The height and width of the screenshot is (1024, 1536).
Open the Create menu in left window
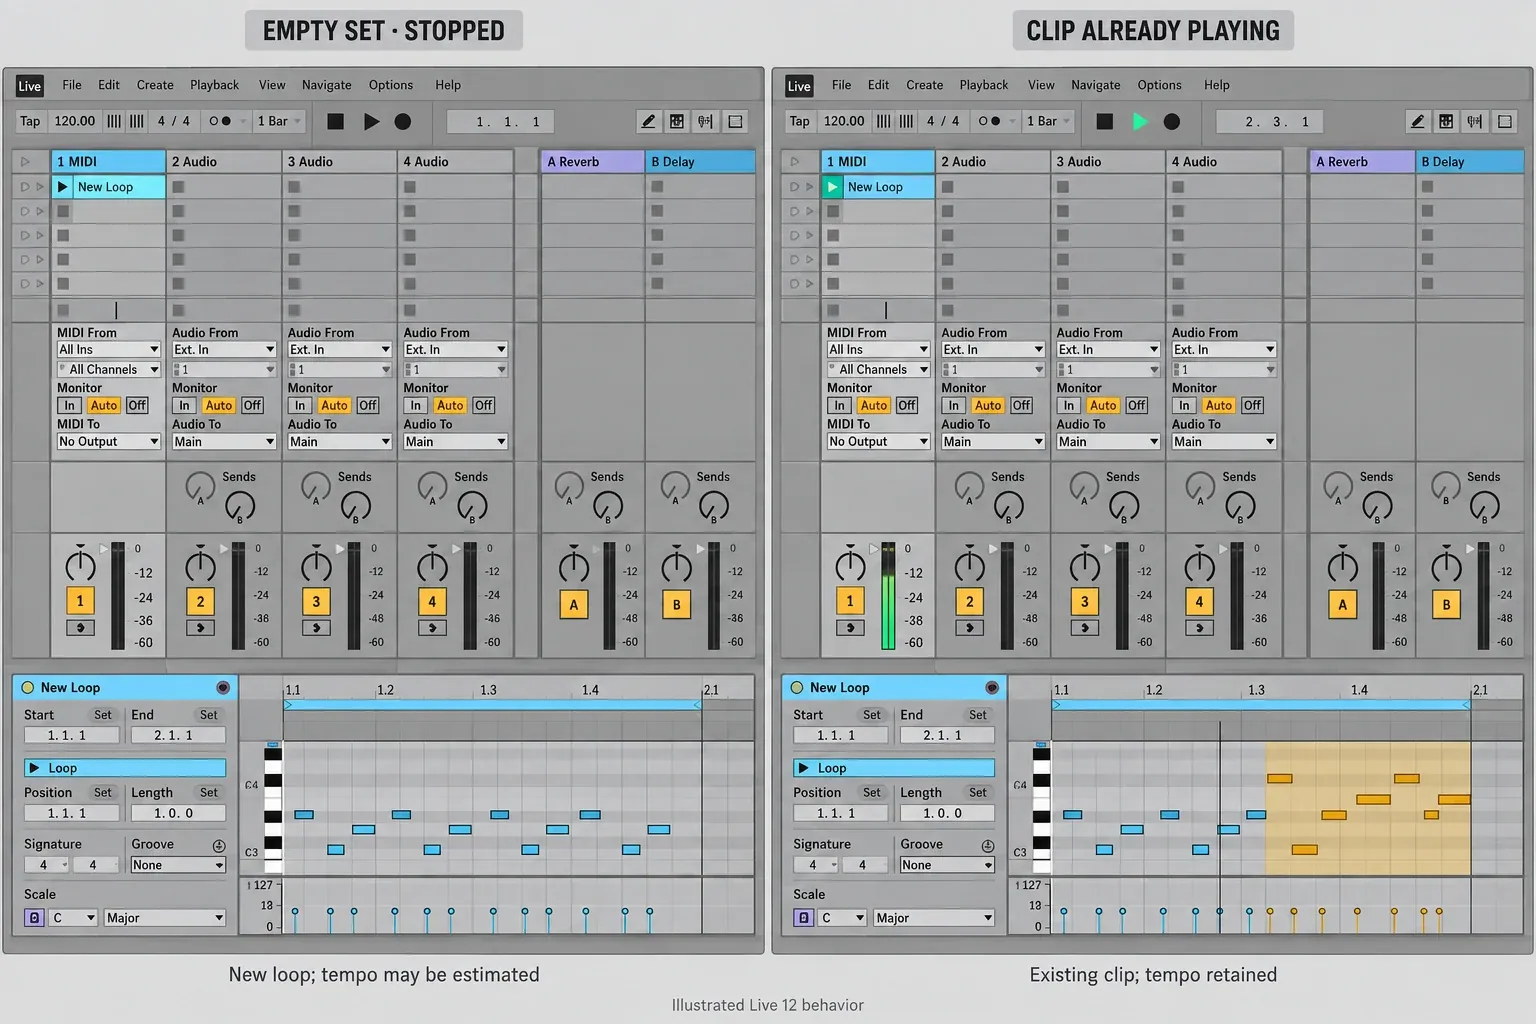pyautogui.click(x=155, y=85)
